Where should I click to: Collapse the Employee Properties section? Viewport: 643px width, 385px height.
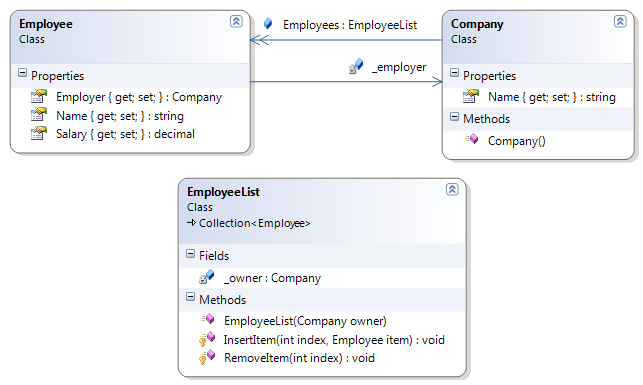pos(23,73)
